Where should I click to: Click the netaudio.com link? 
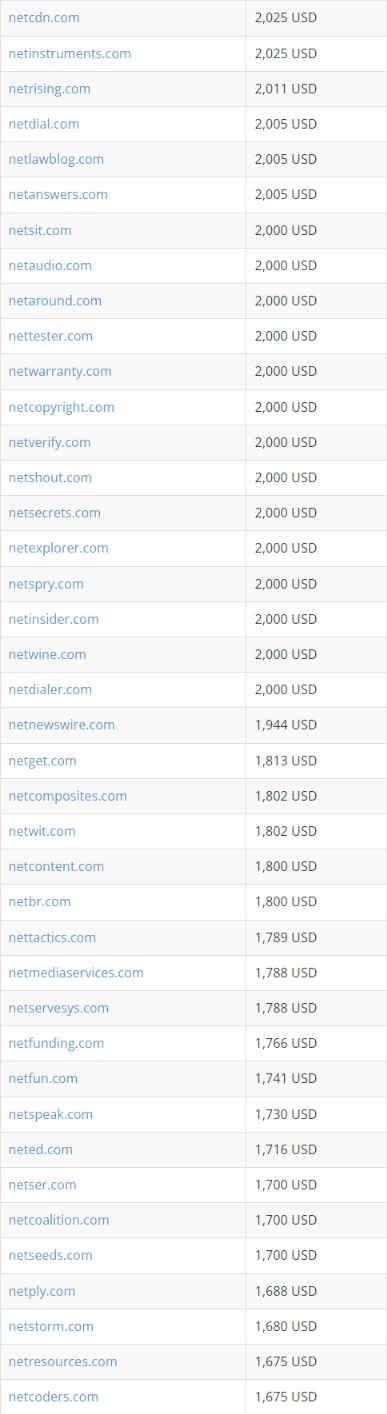[x=50, y=265]
